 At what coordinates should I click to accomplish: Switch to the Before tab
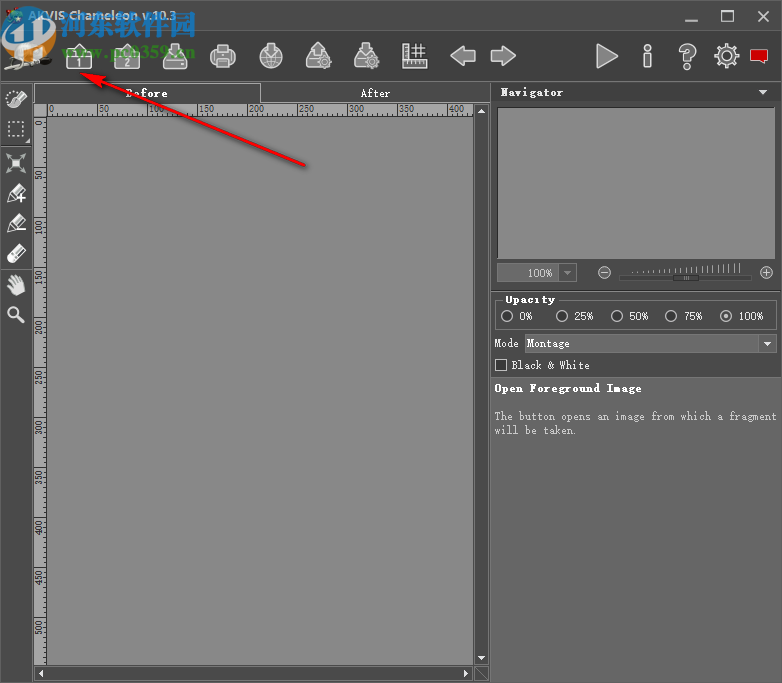point(147,93)
